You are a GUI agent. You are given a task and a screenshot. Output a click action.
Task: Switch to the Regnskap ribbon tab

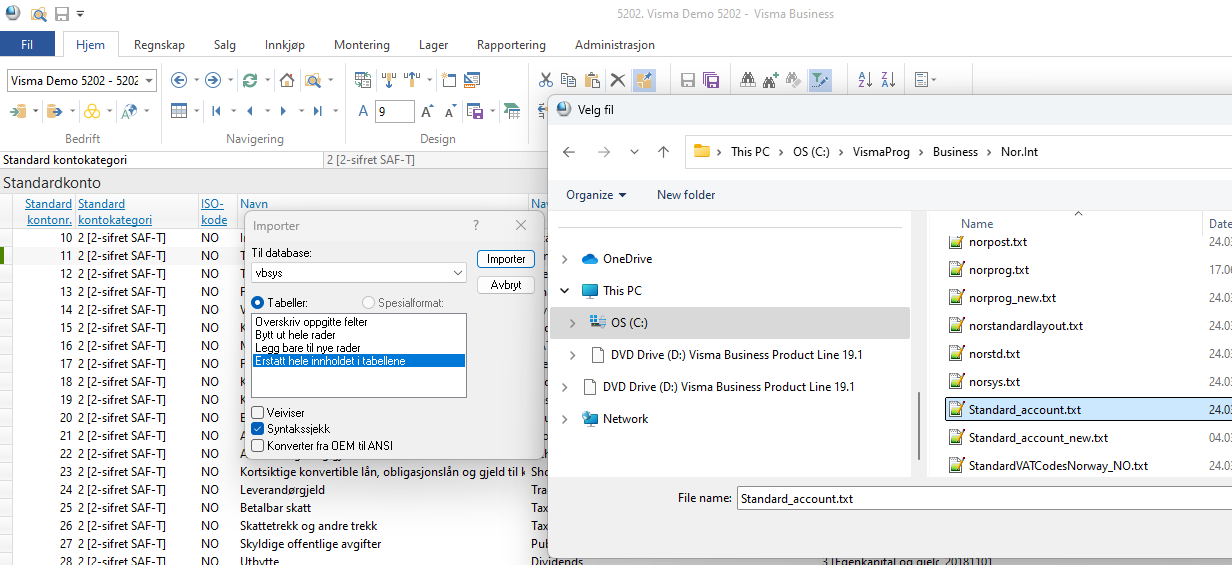[160, 45]
